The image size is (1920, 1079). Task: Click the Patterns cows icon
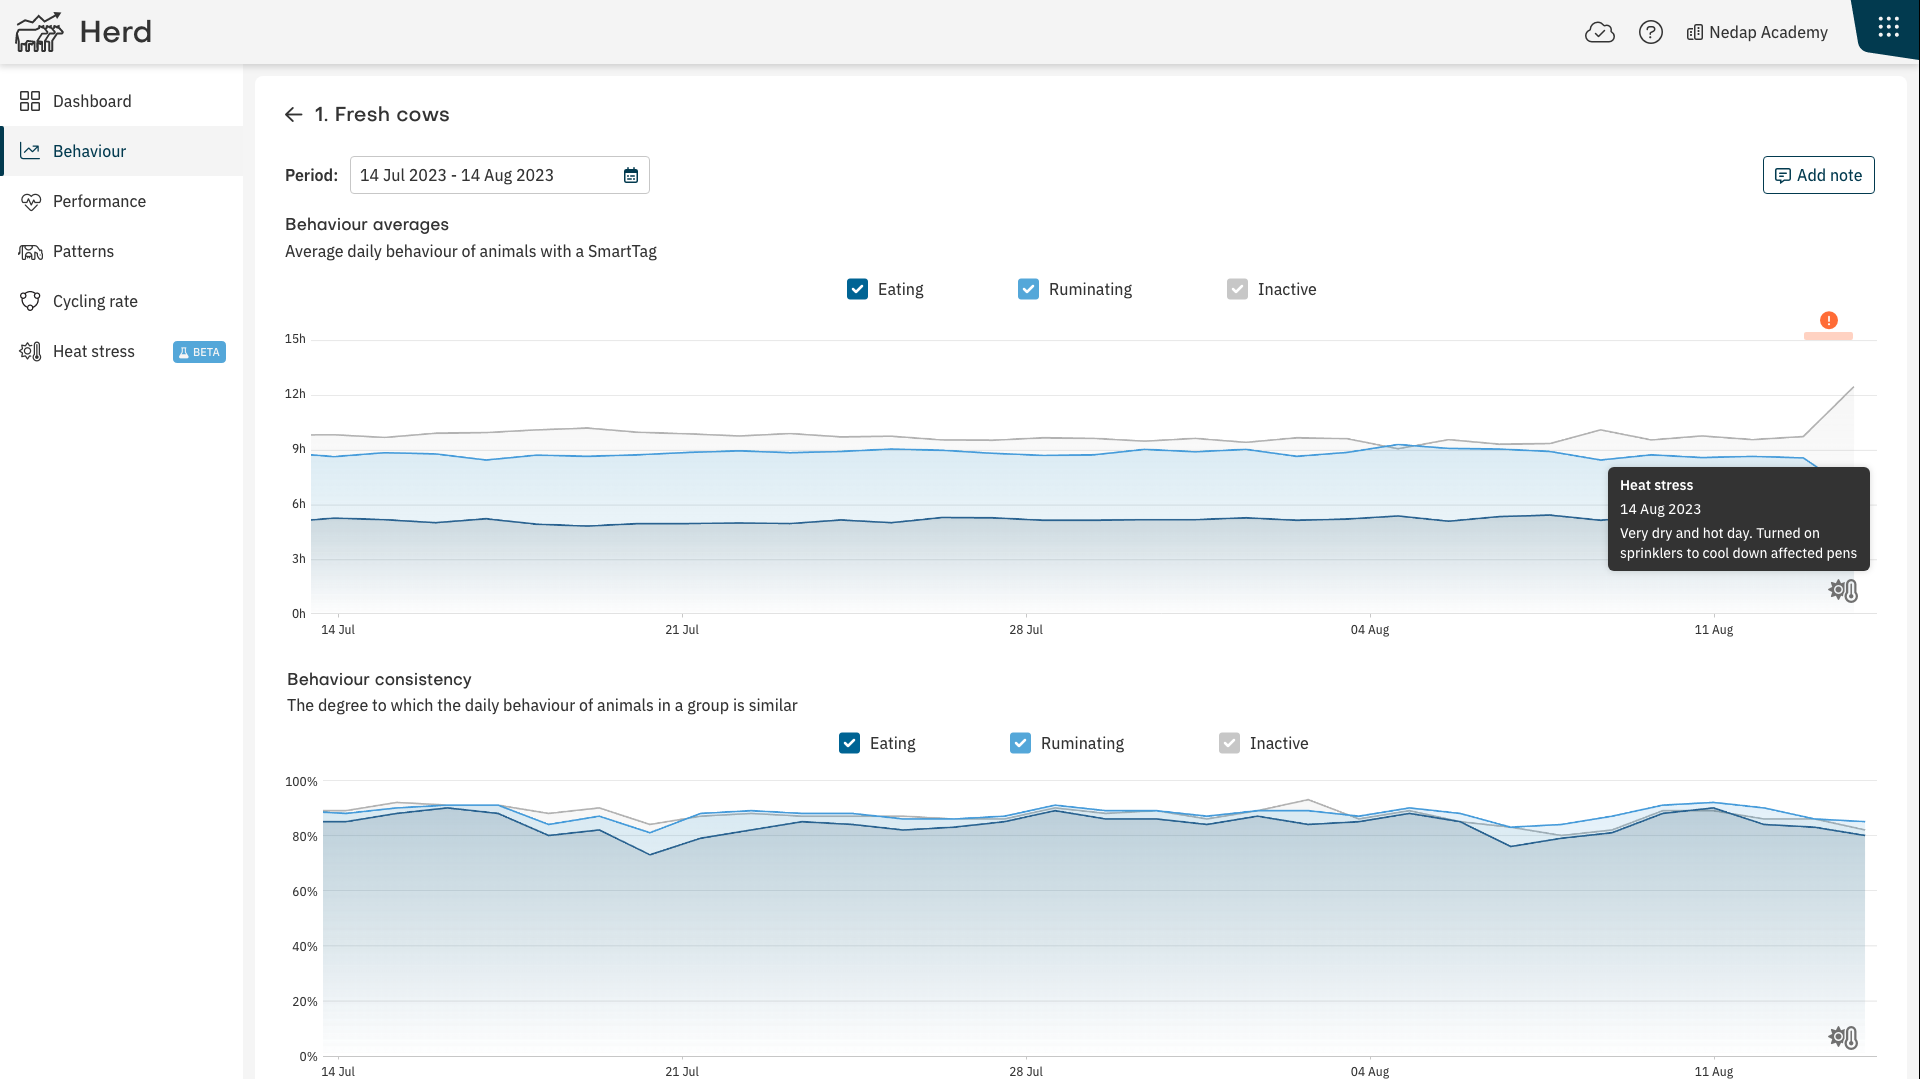pyautogui.click(x=30, y=251)
